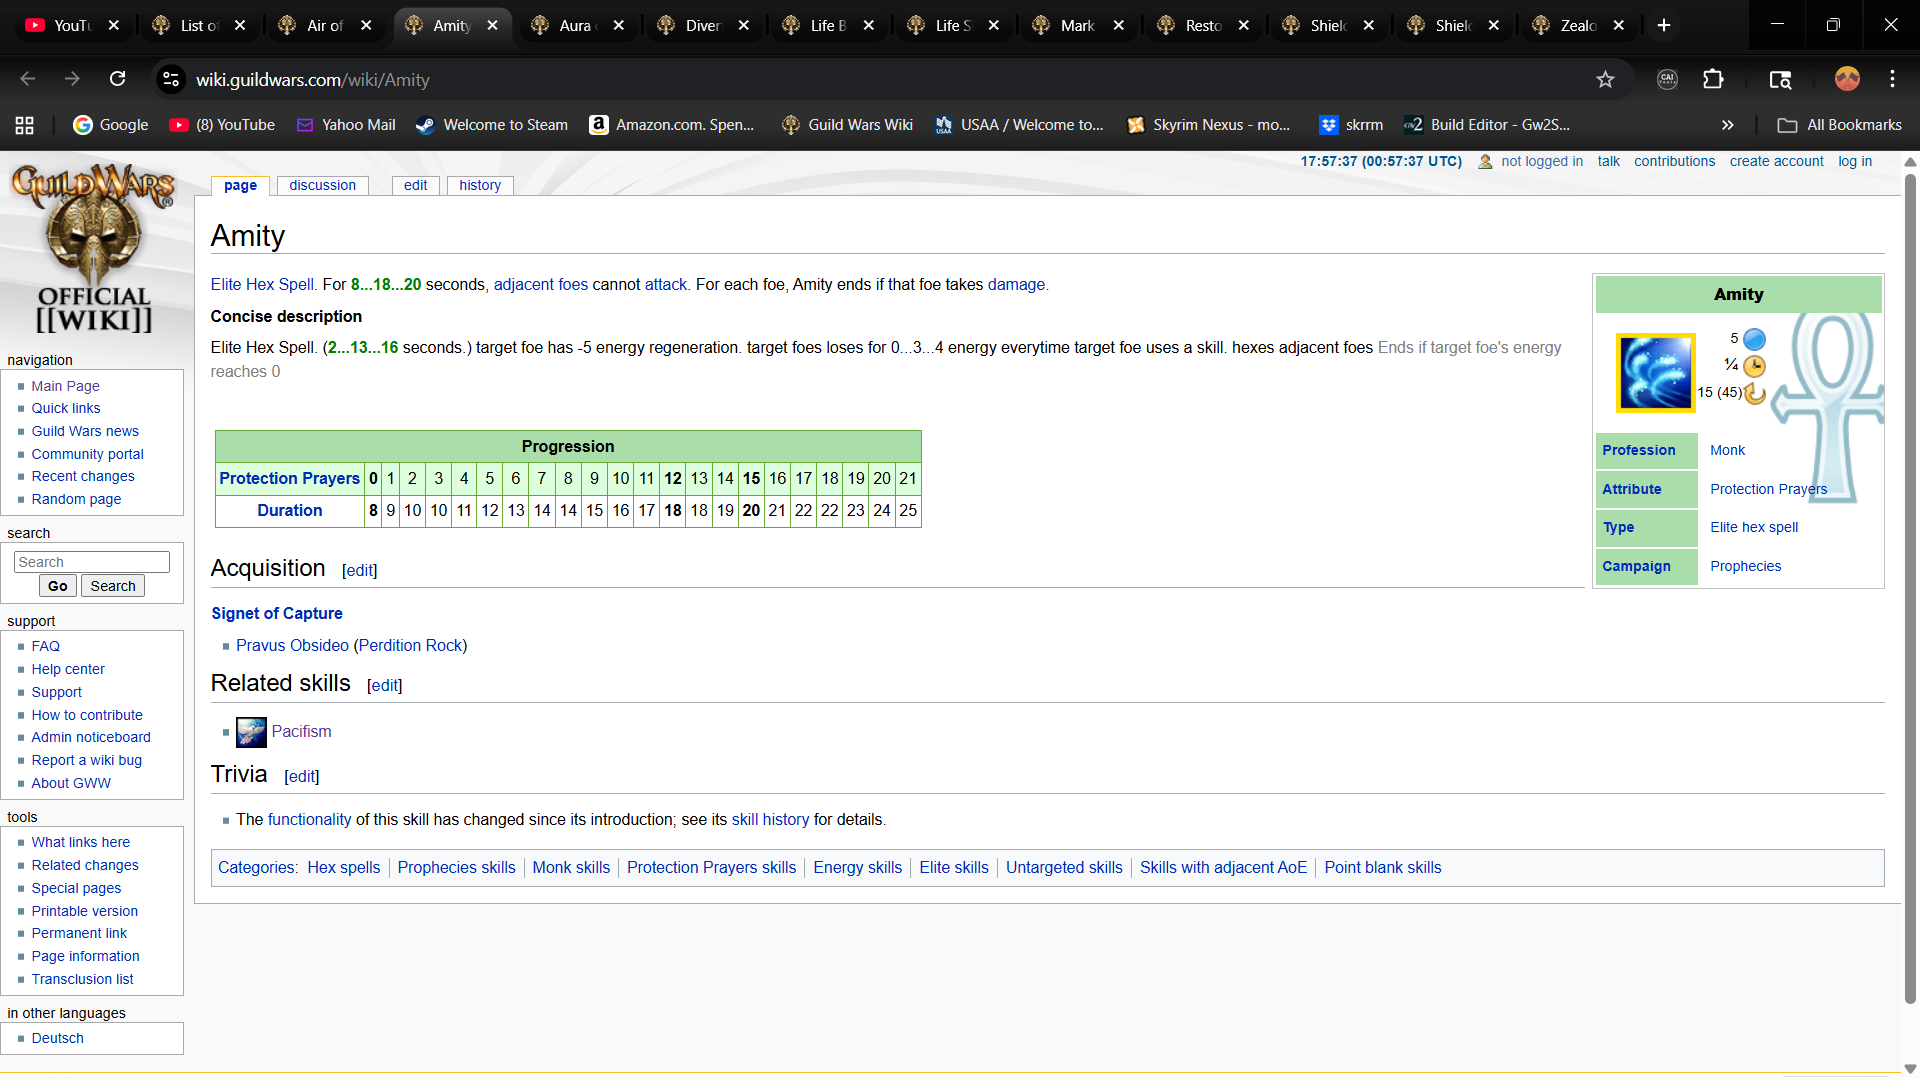Viewport: 1920px width, 1078px height.
Task: Open the browser extensions puzzle icon
Action: [1713, 79]
